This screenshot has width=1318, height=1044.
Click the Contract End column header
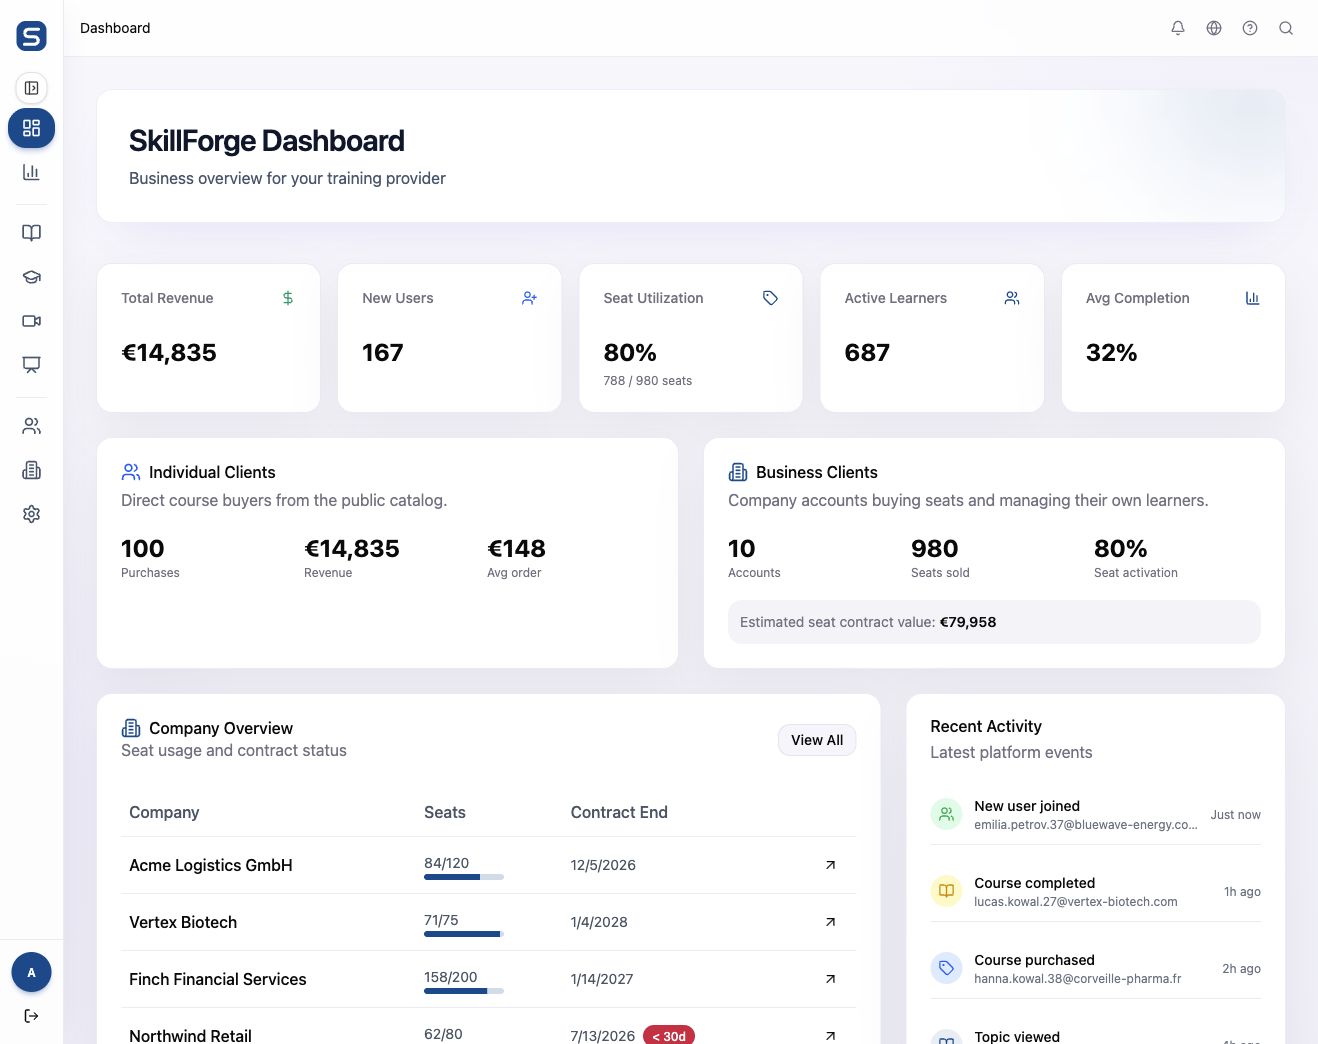[x=619, y=812]
